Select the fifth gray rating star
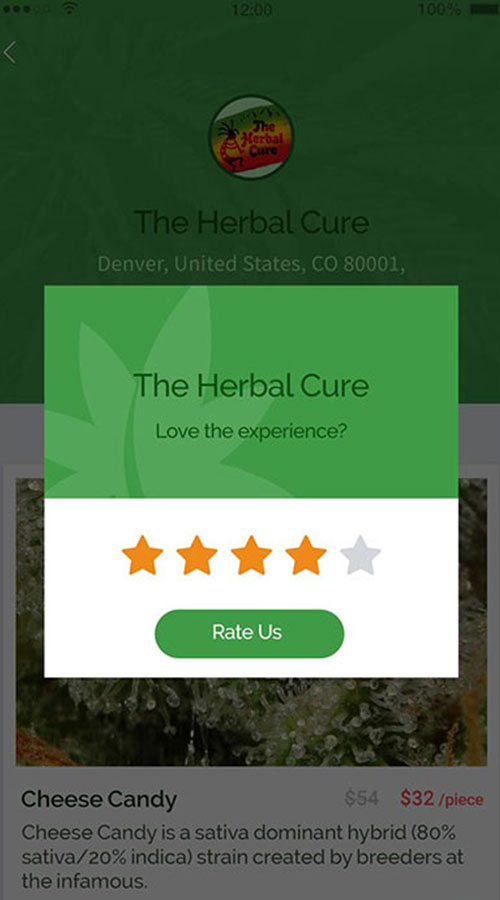Screen dimensions: 500x900 361,555
